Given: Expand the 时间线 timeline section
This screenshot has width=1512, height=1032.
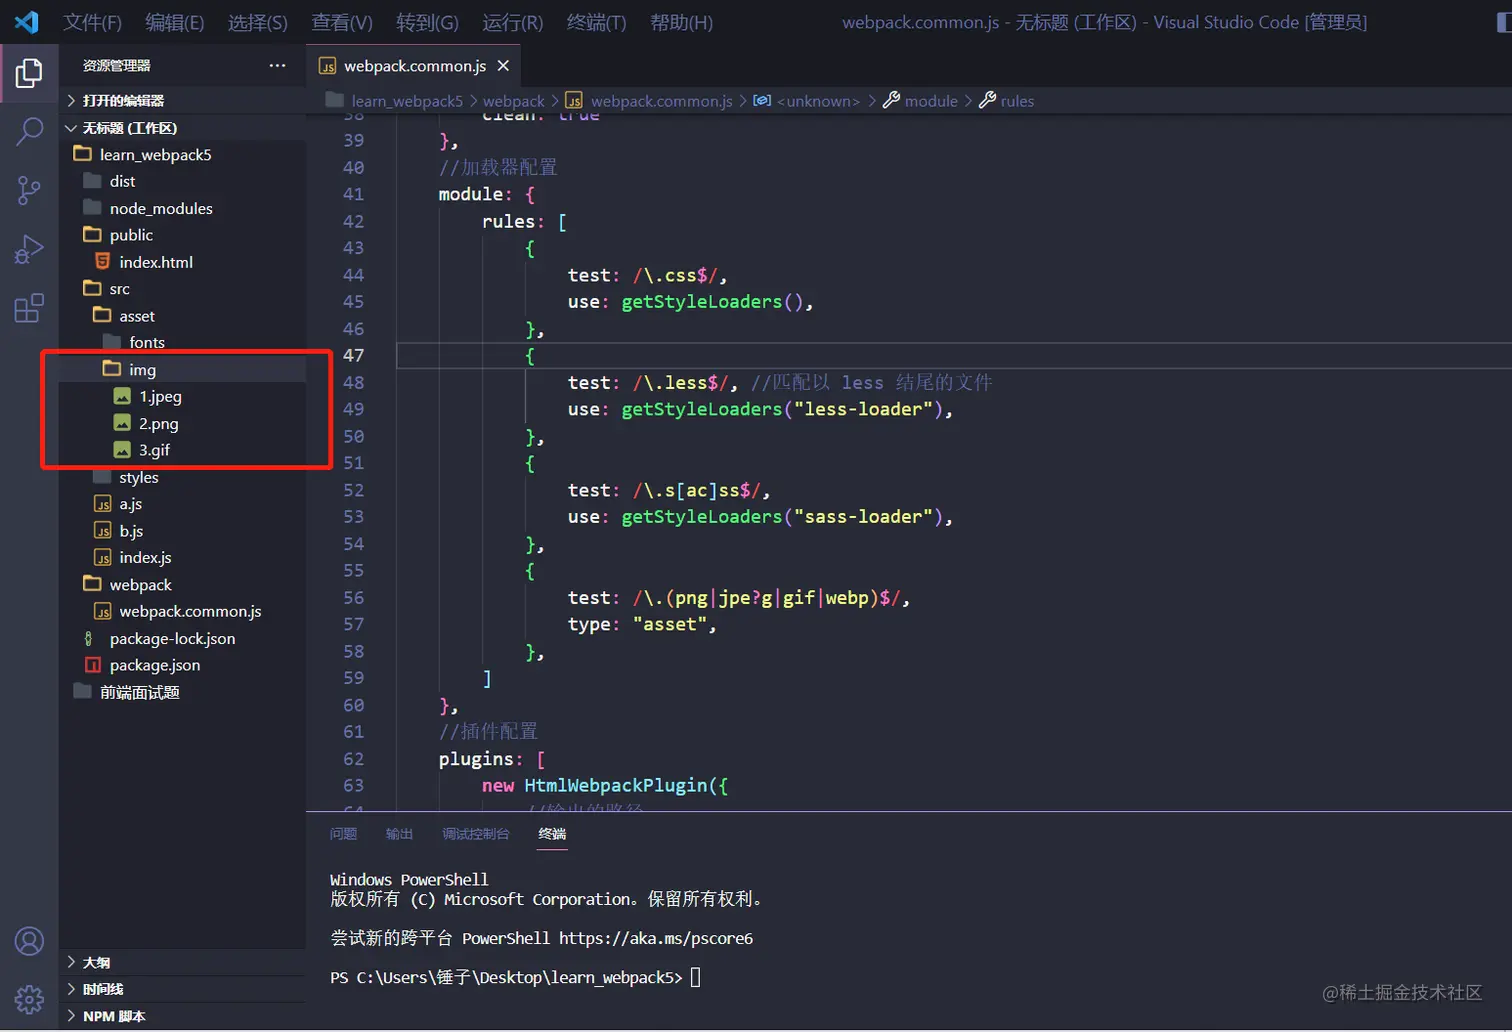Looking at the screenshot, I should click(x=182, y=989).
